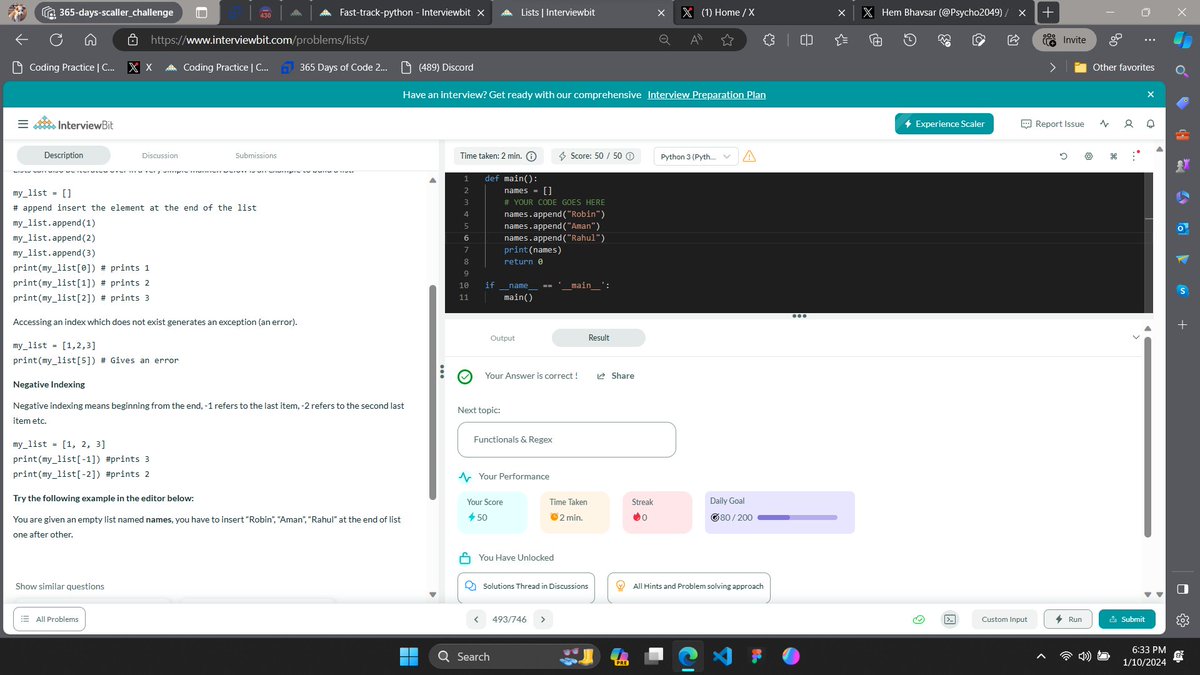Click the browser back arrow
This screenshot has height=675, width=1200.
pos(22,40)
